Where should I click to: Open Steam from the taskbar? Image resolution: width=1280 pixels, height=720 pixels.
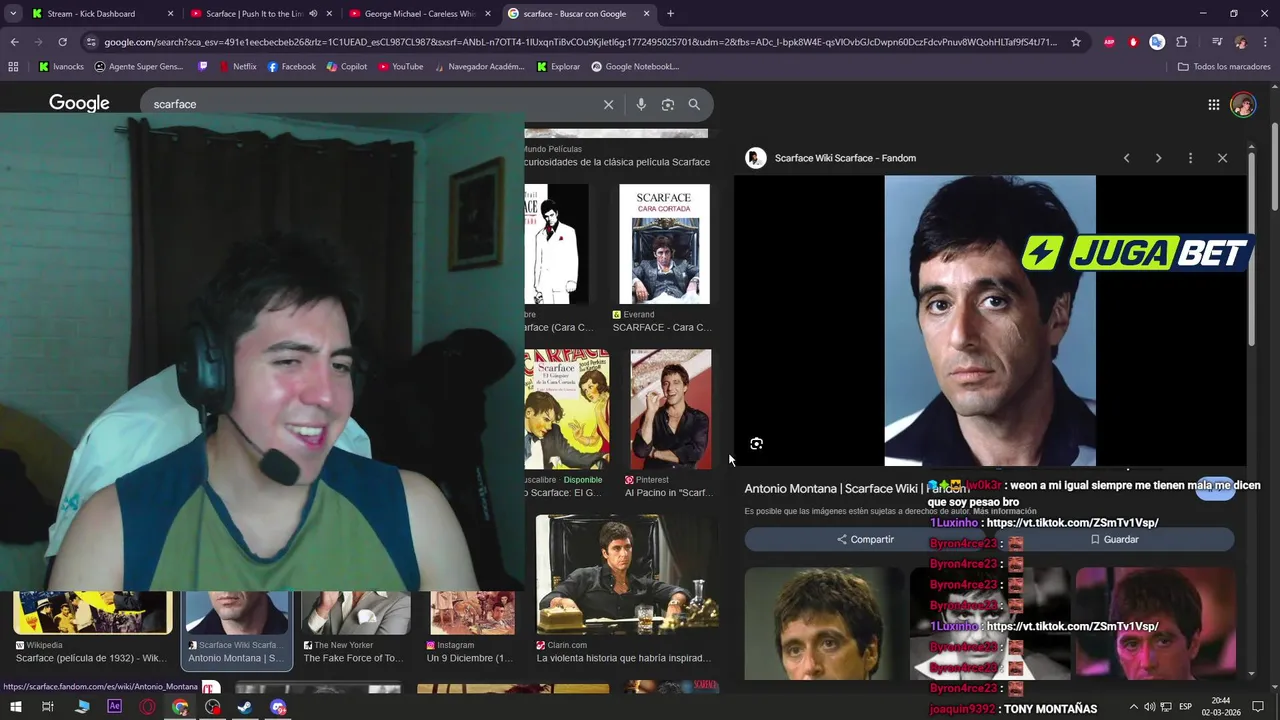point(245,707)
